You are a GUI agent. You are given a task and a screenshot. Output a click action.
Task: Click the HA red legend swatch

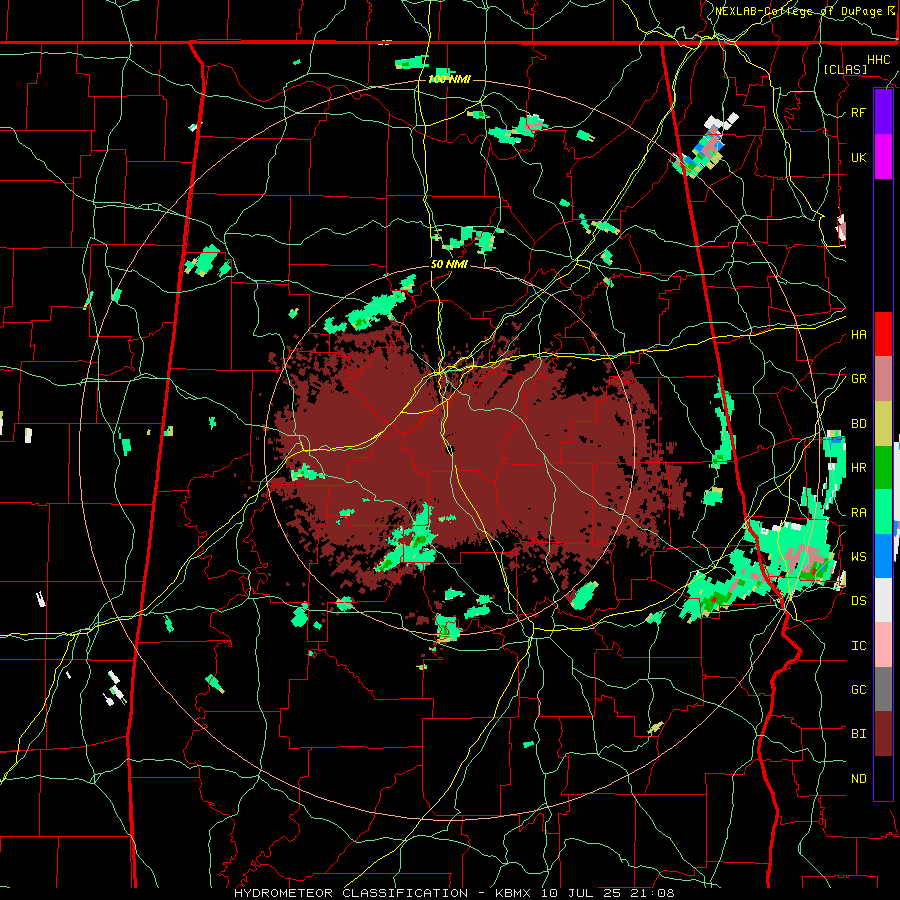(x=883, y=334)
